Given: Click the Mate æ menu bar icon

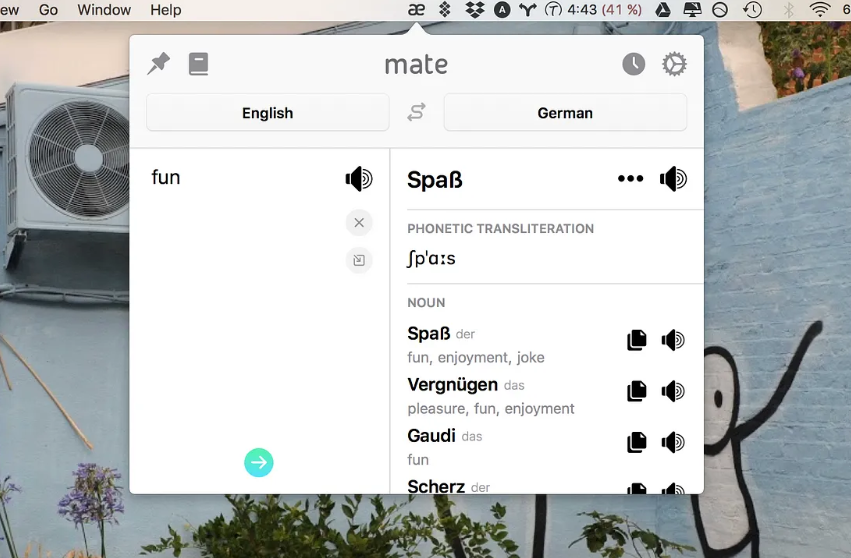Looking at the screenshot, I should coord(416,10).
